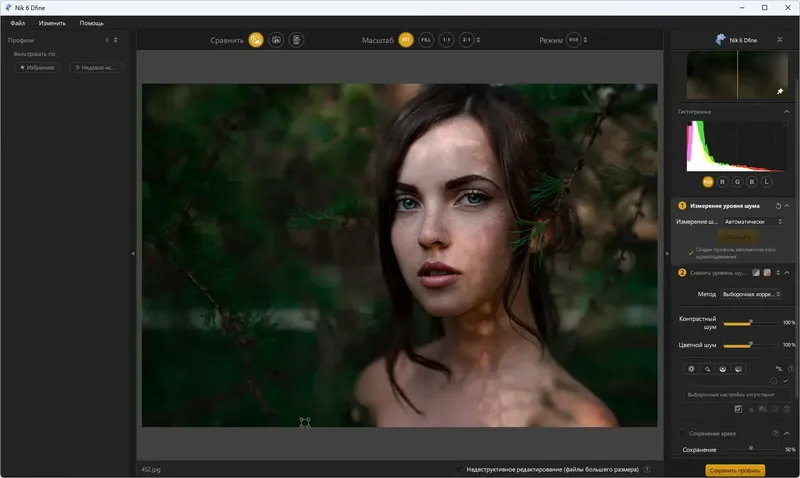Show the luminance (L) histogram
800x478 pixels.
[767, 181]
